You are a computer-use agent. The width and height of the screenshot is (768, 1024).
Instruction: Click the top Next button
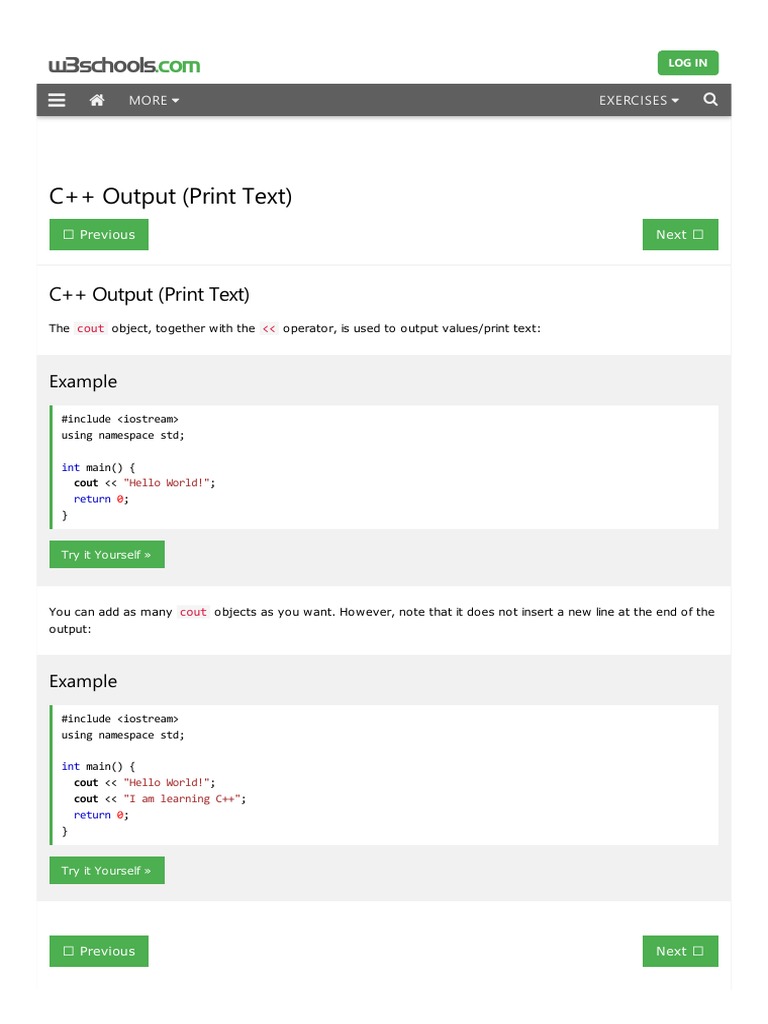[680, 235]
